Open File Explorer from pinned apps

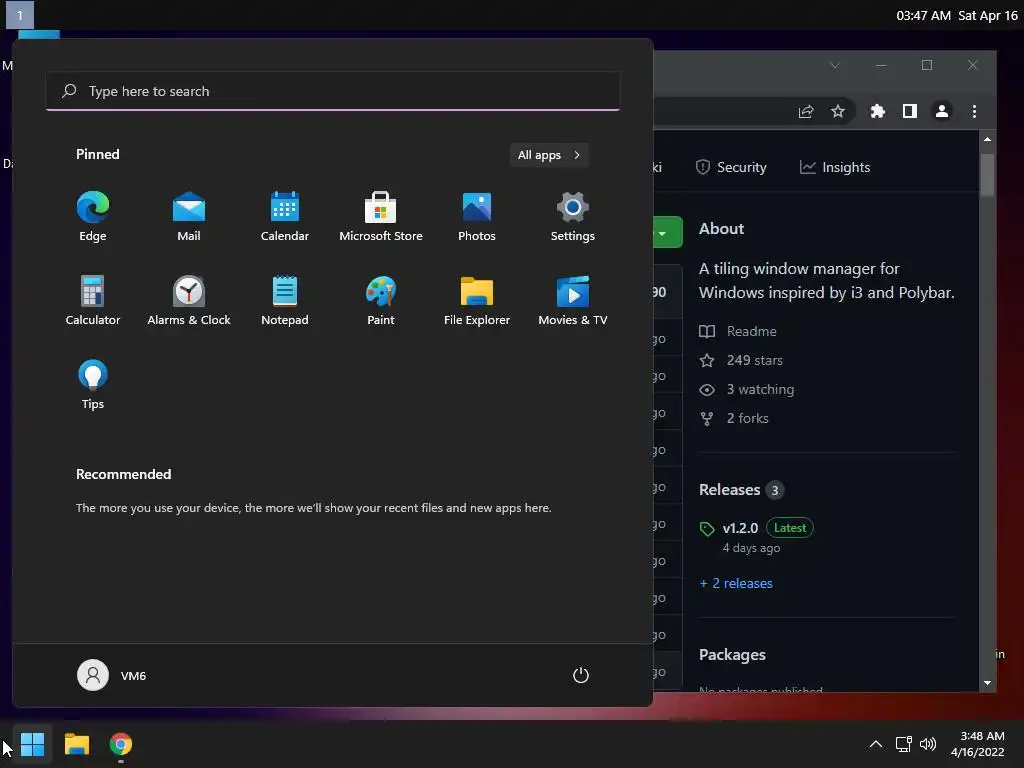(477, 301)
